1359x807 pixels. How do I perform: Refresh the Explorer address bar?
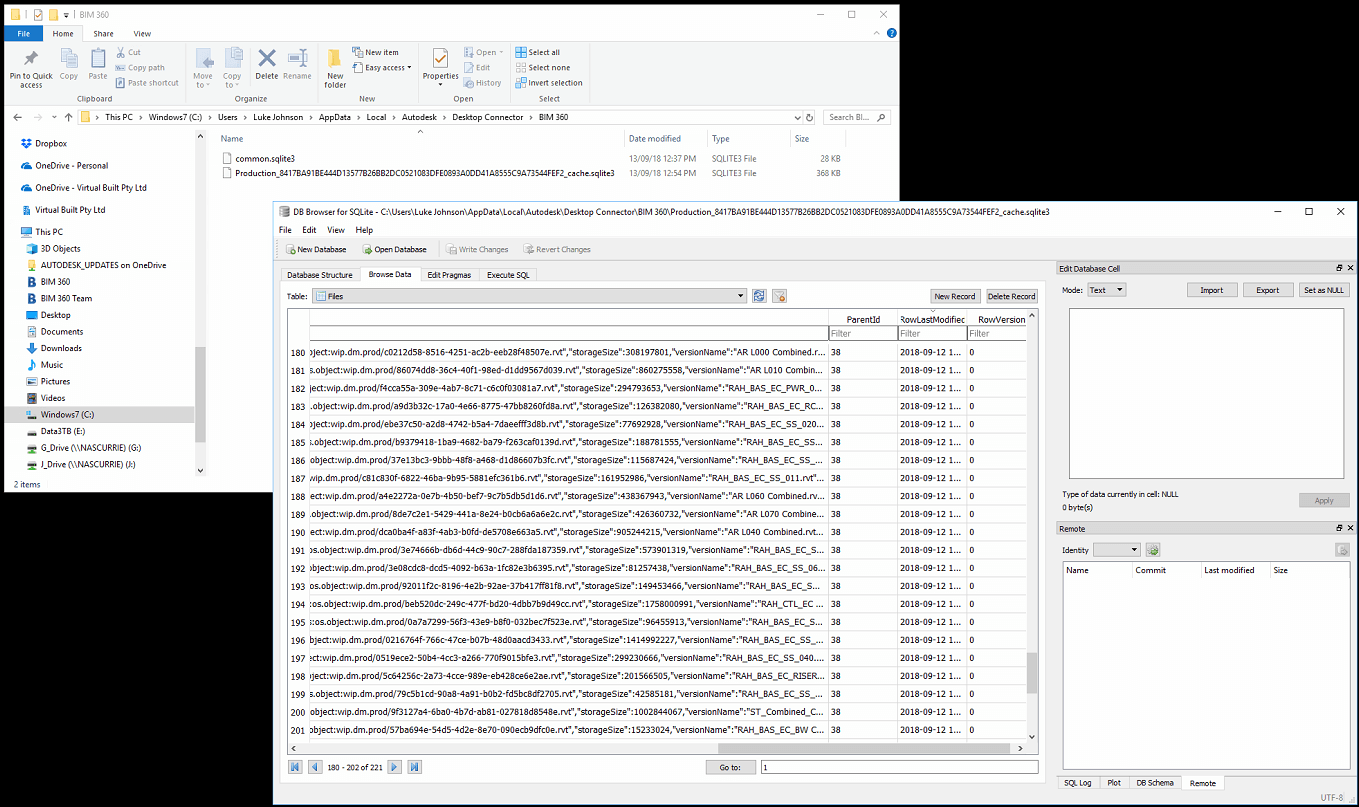809,117
